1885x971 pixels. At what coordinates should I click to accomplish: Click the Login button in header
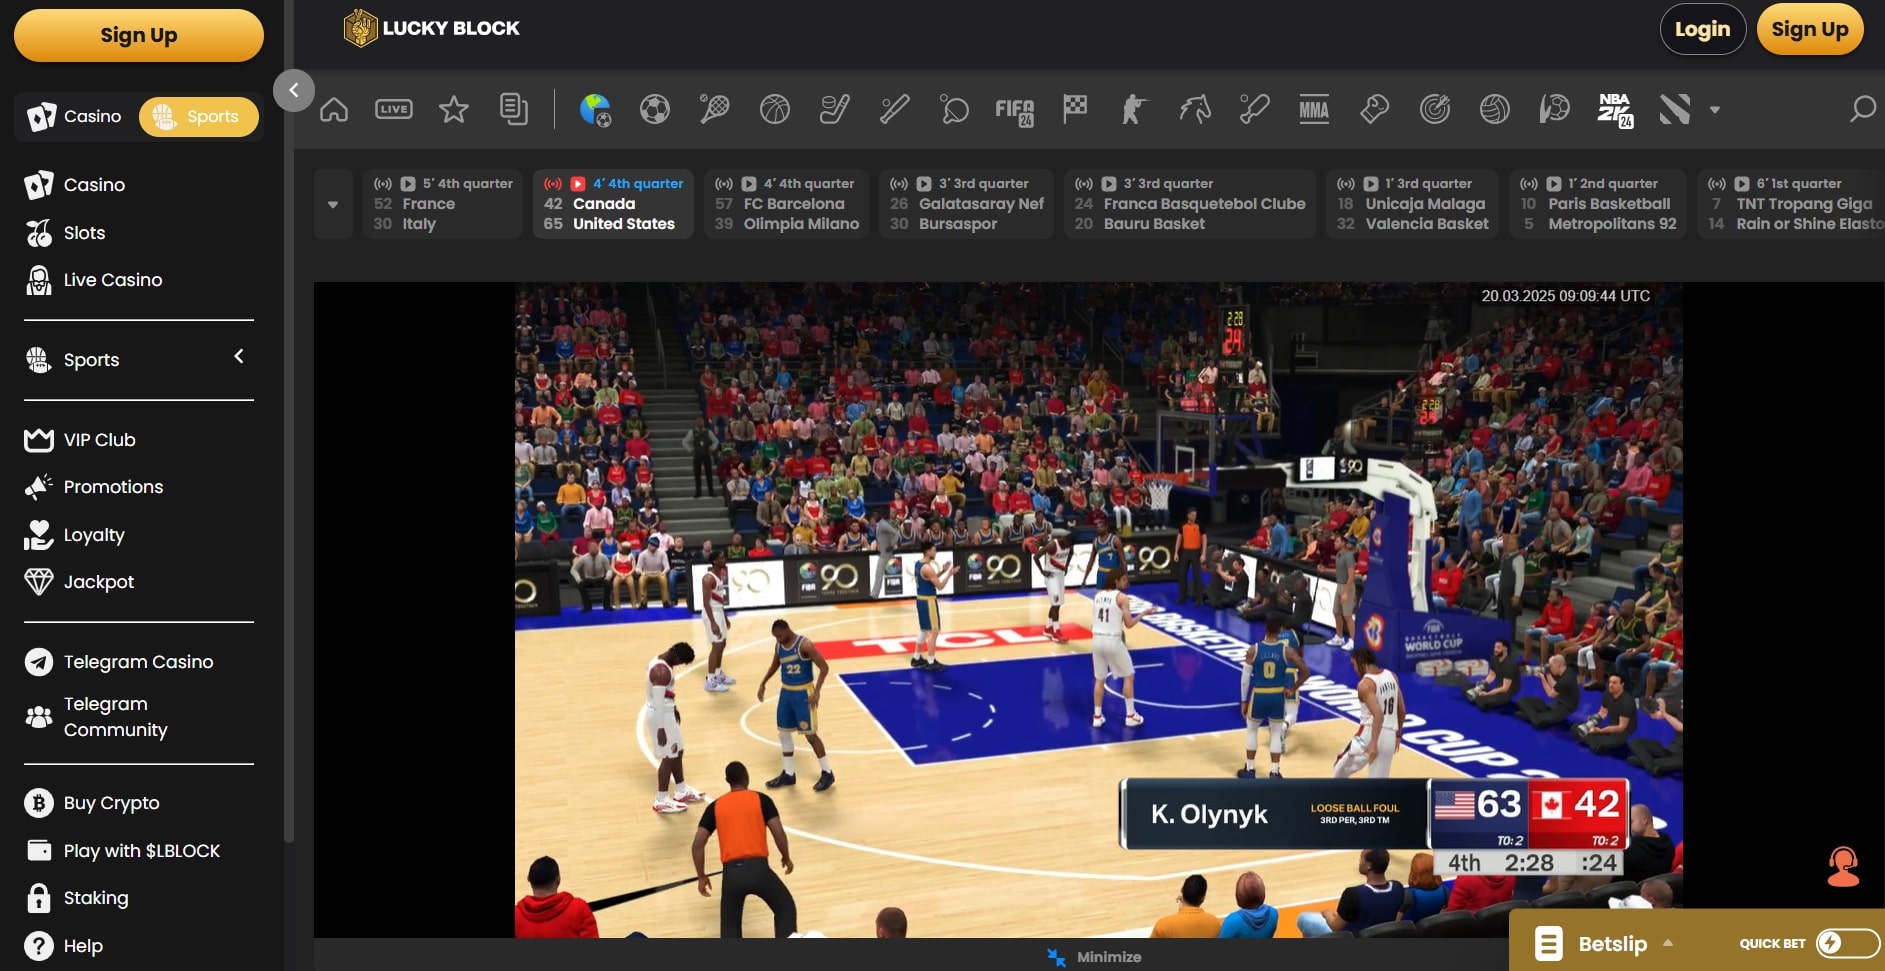(1703, 29)
